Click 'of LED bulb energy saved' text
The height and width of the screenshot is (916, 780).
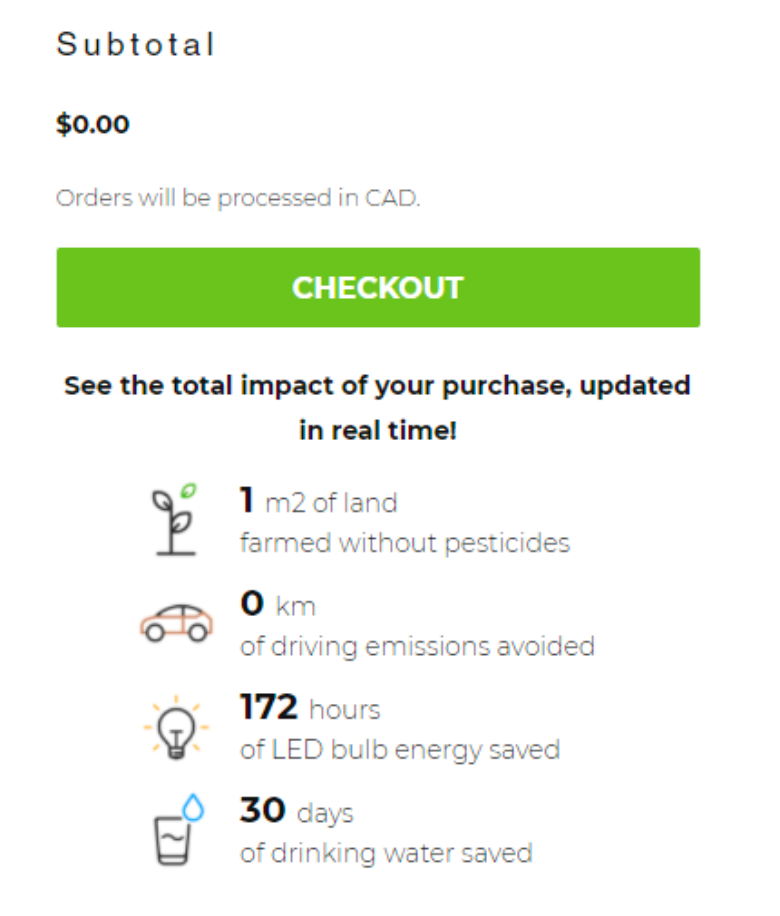400,750
